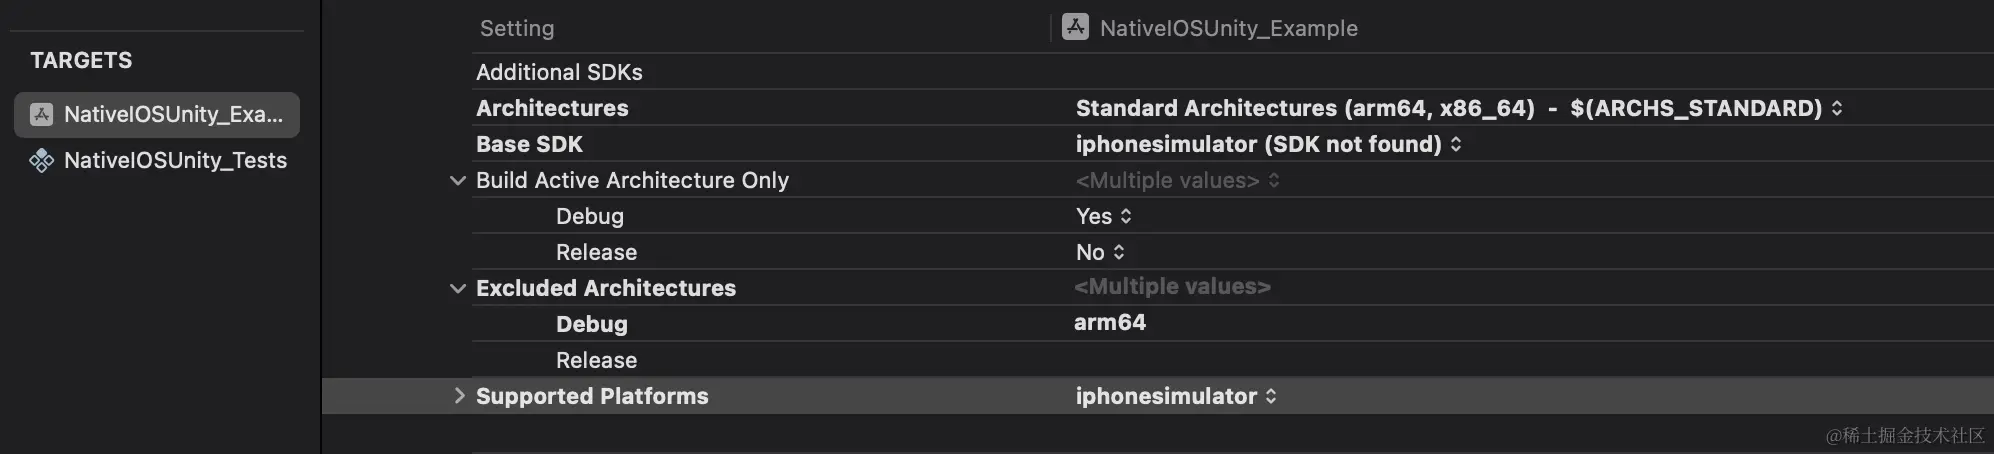Click the app icon beside the NativeIOSUnity_Example column header
Viewport: 1994px width, 454px height.
(1075, 27)
